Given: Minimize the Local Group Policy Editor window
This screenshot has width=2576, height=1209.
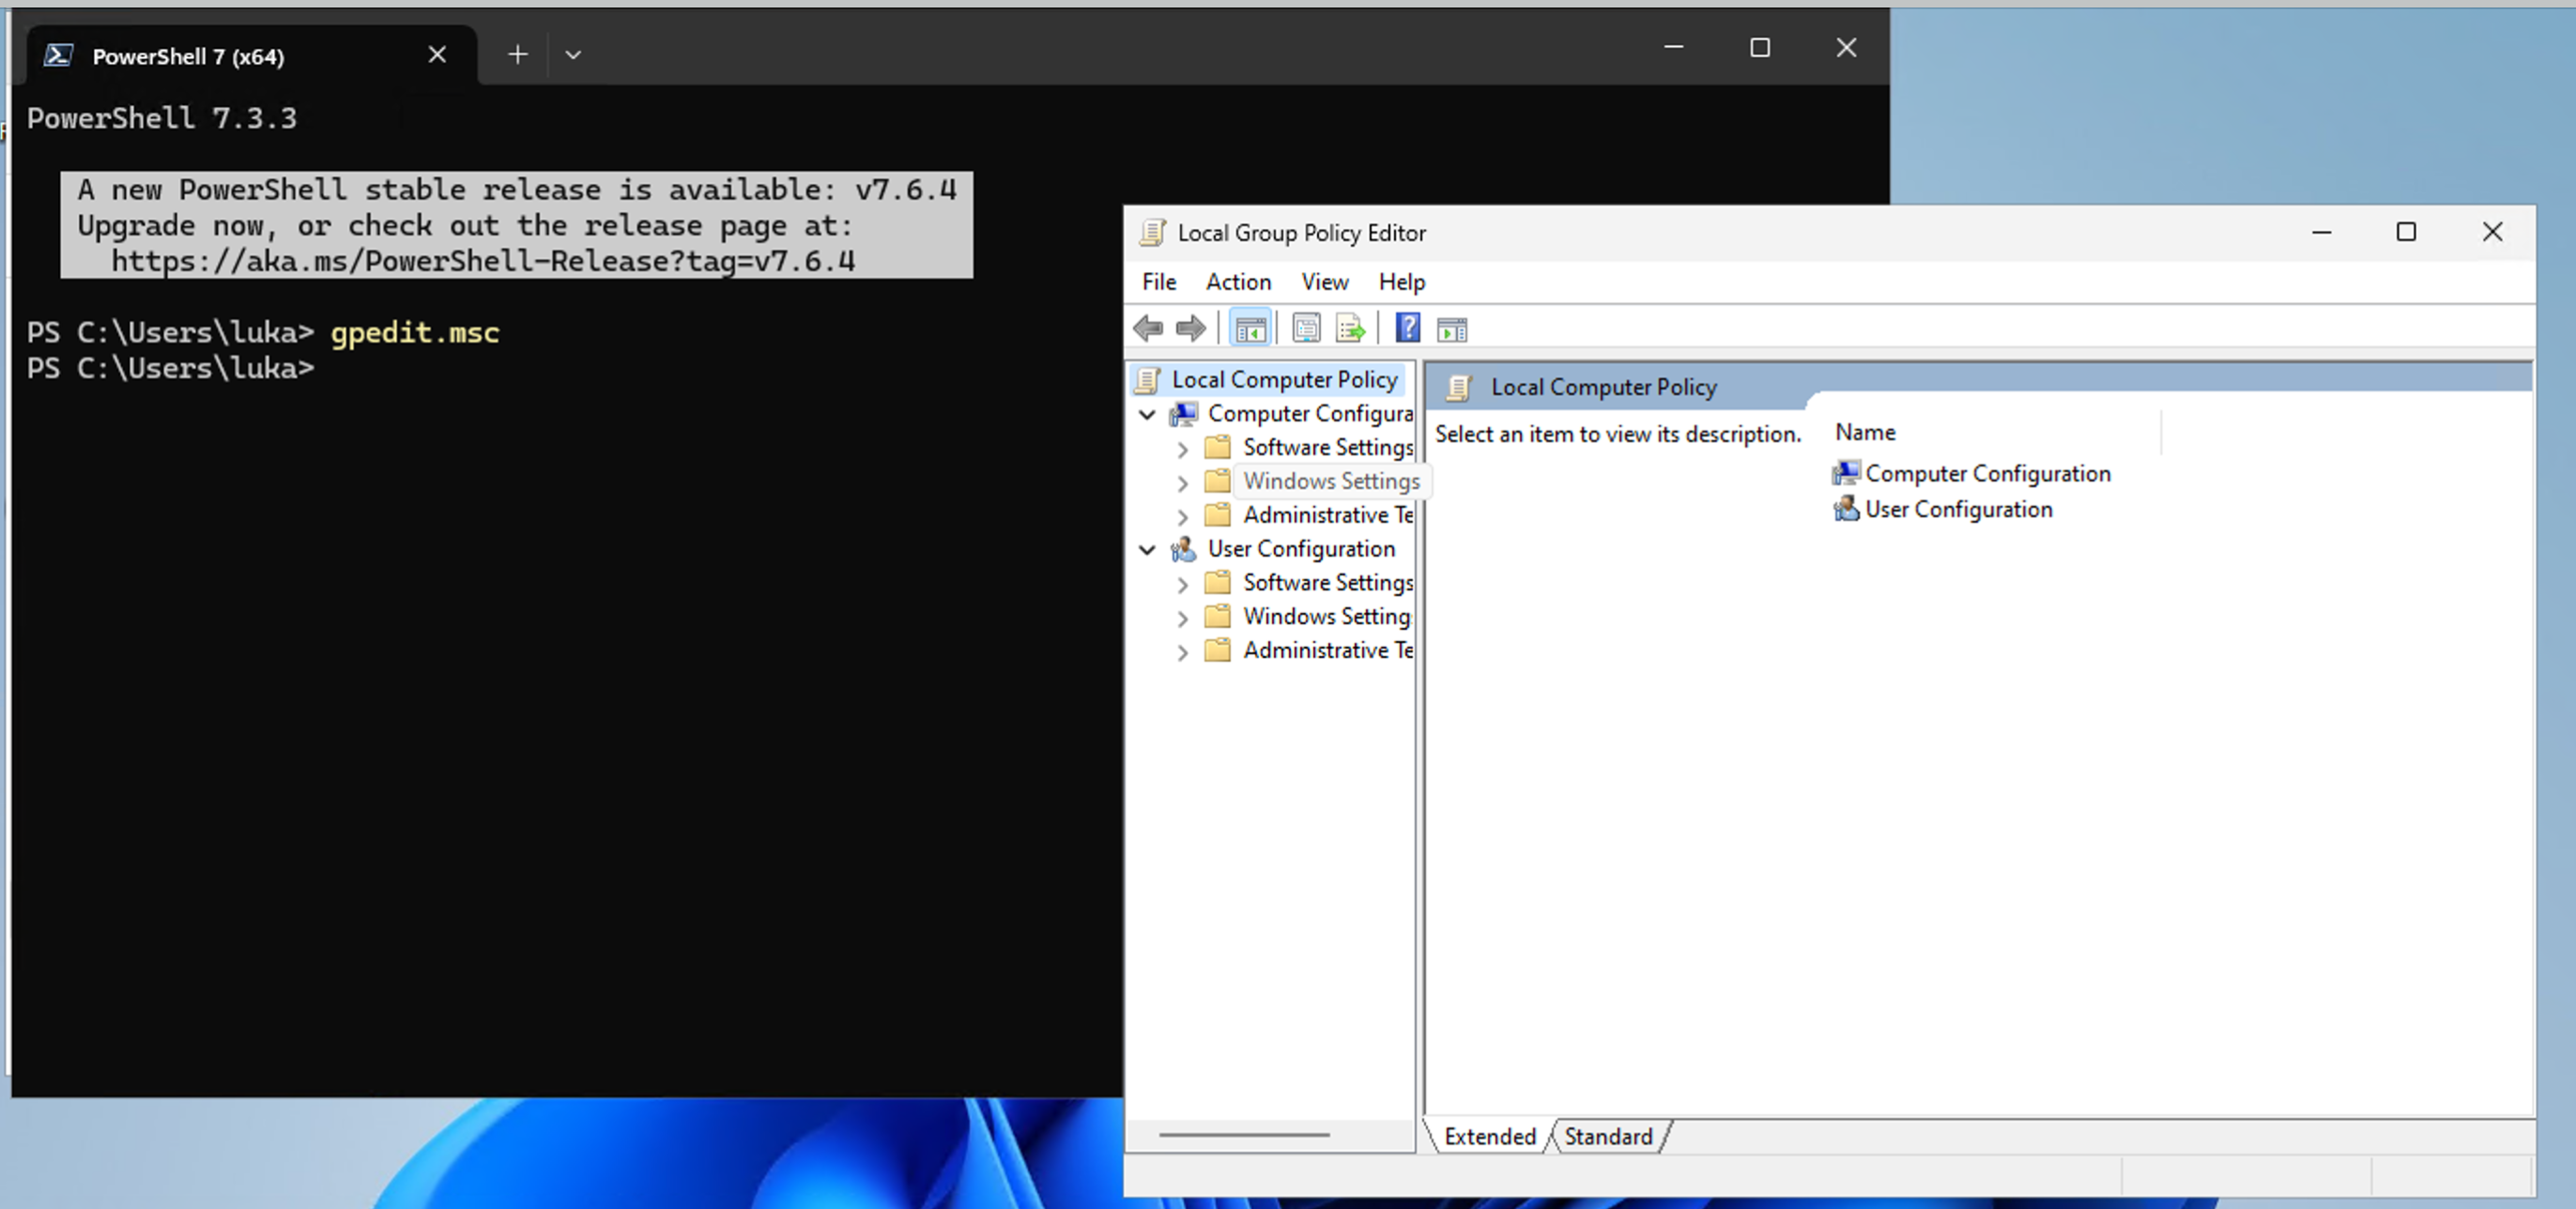Looking at the screenshot, I should [2321, 232].
